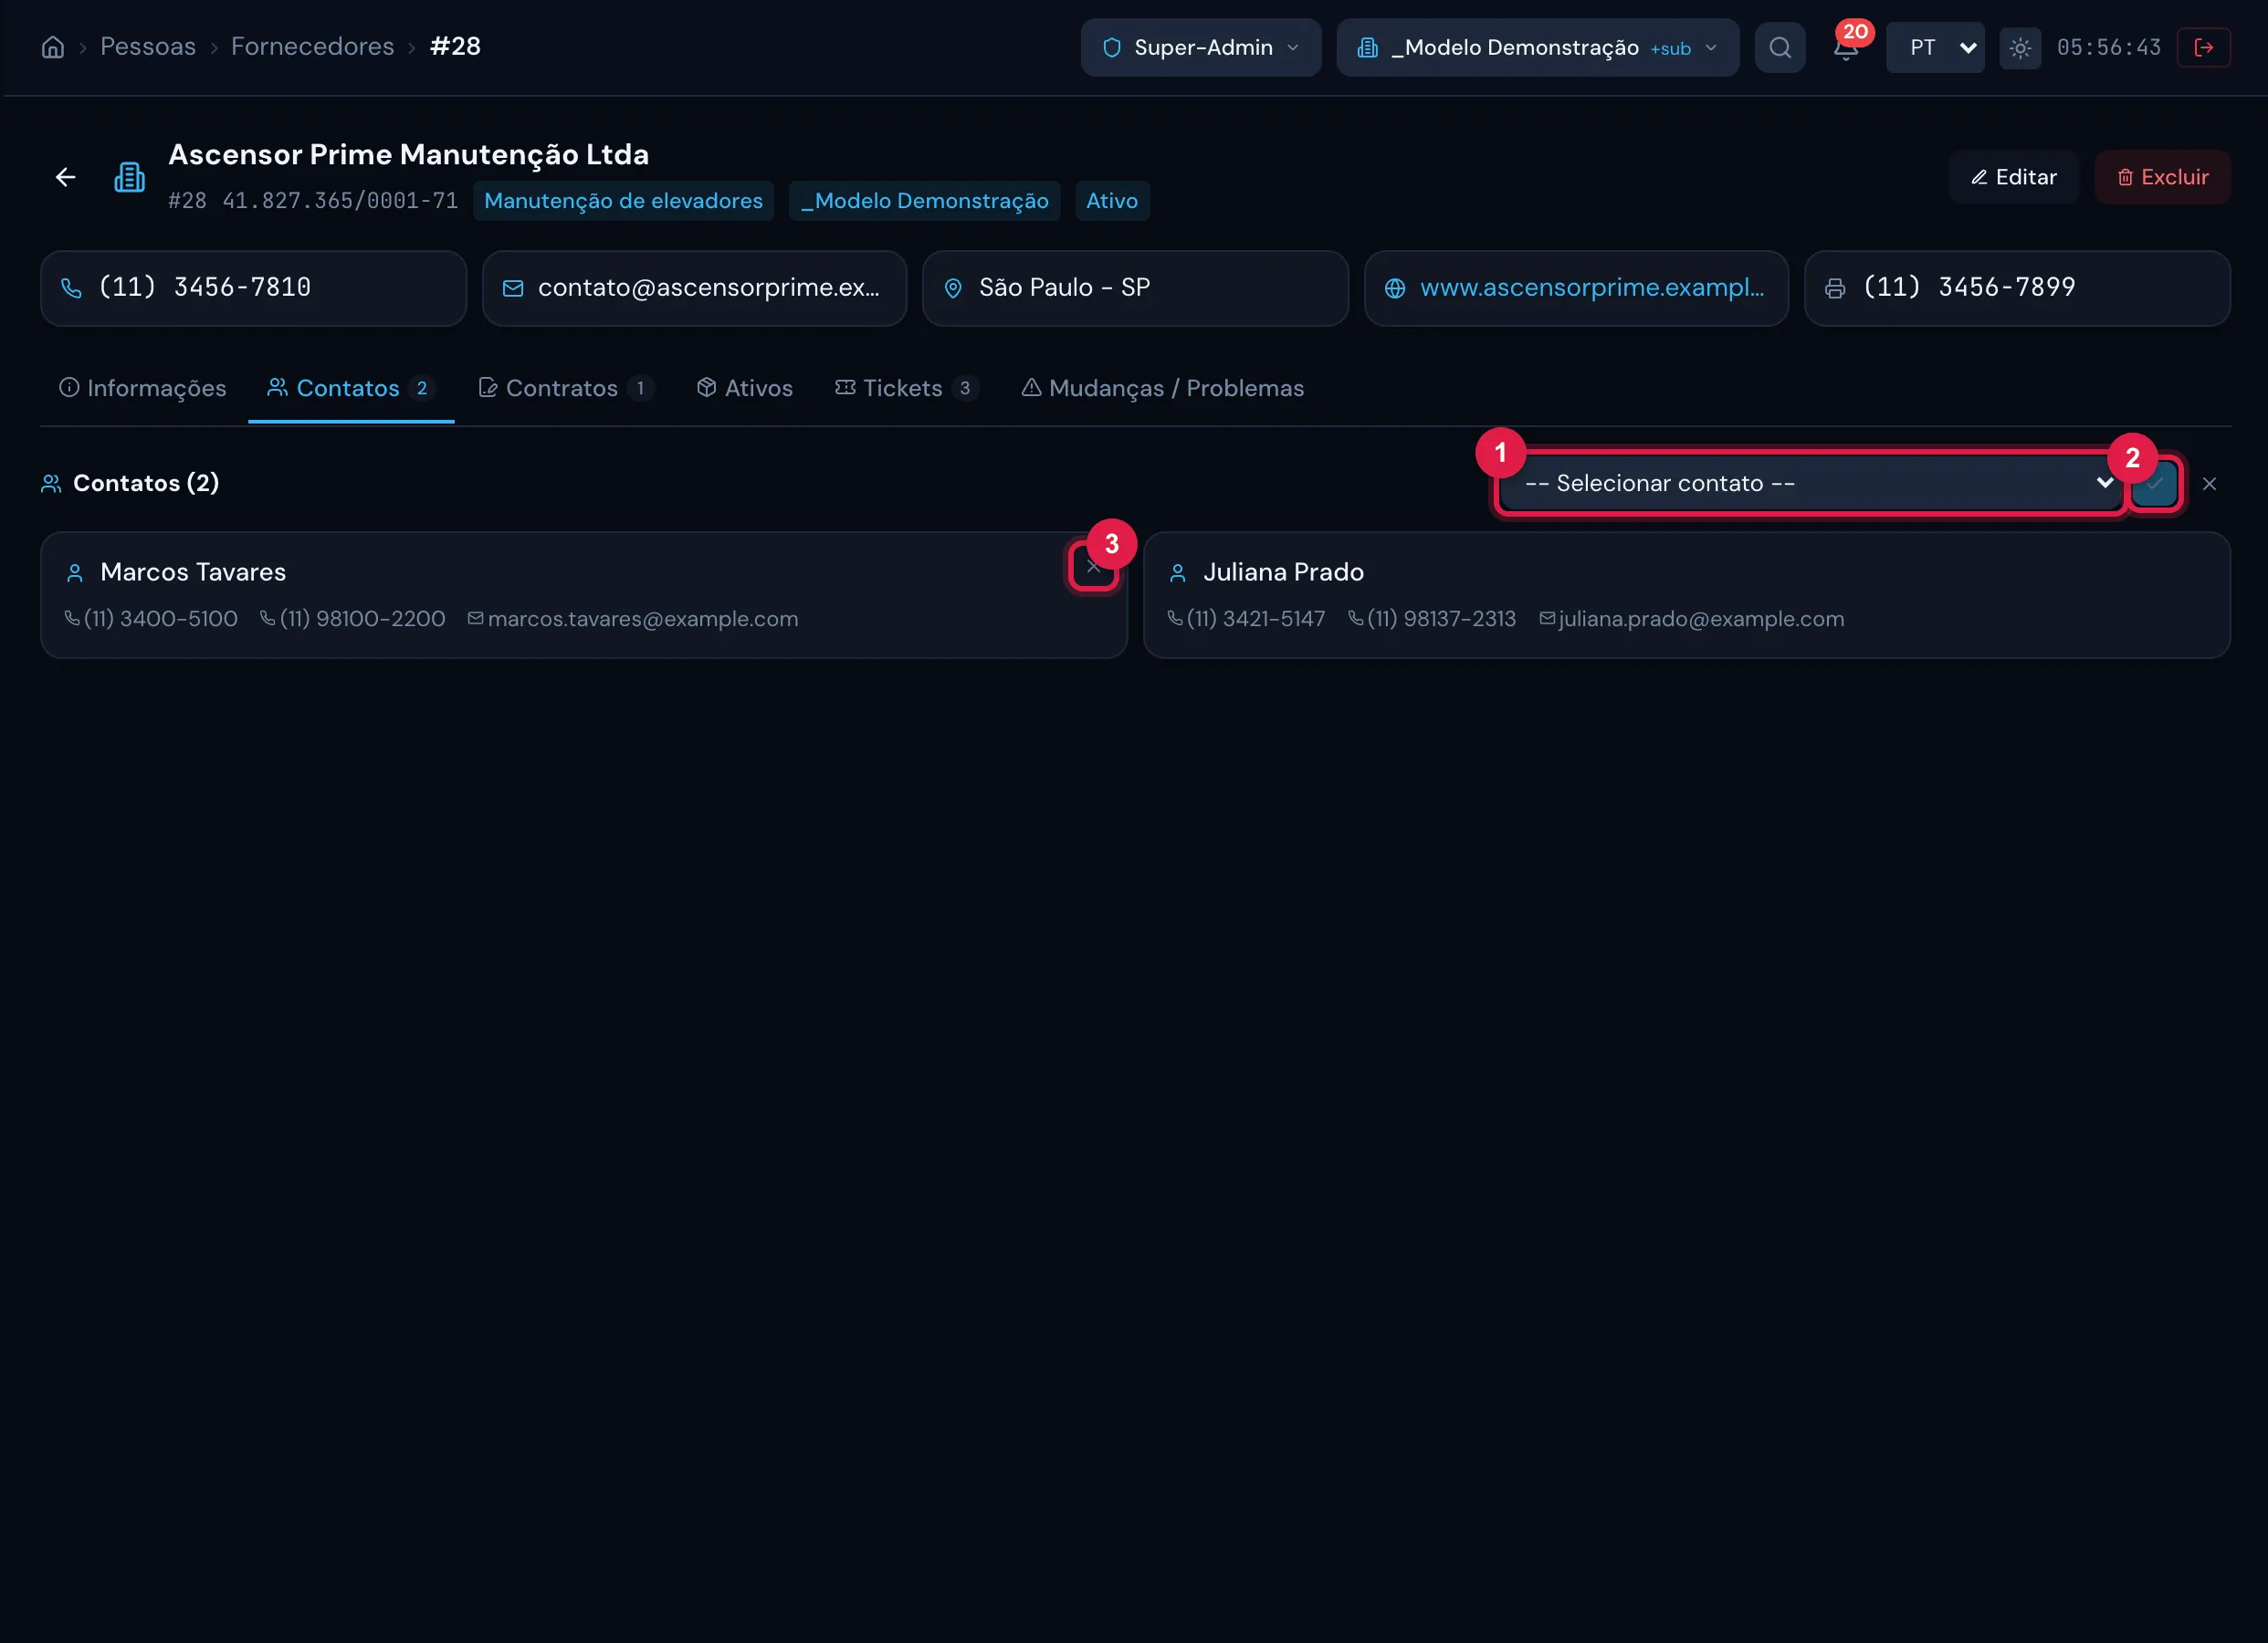The height and width of the screenshot is (1643, 2268).
Task: Remove Marcos Tavares contact with X
Action: (1093, 567)
